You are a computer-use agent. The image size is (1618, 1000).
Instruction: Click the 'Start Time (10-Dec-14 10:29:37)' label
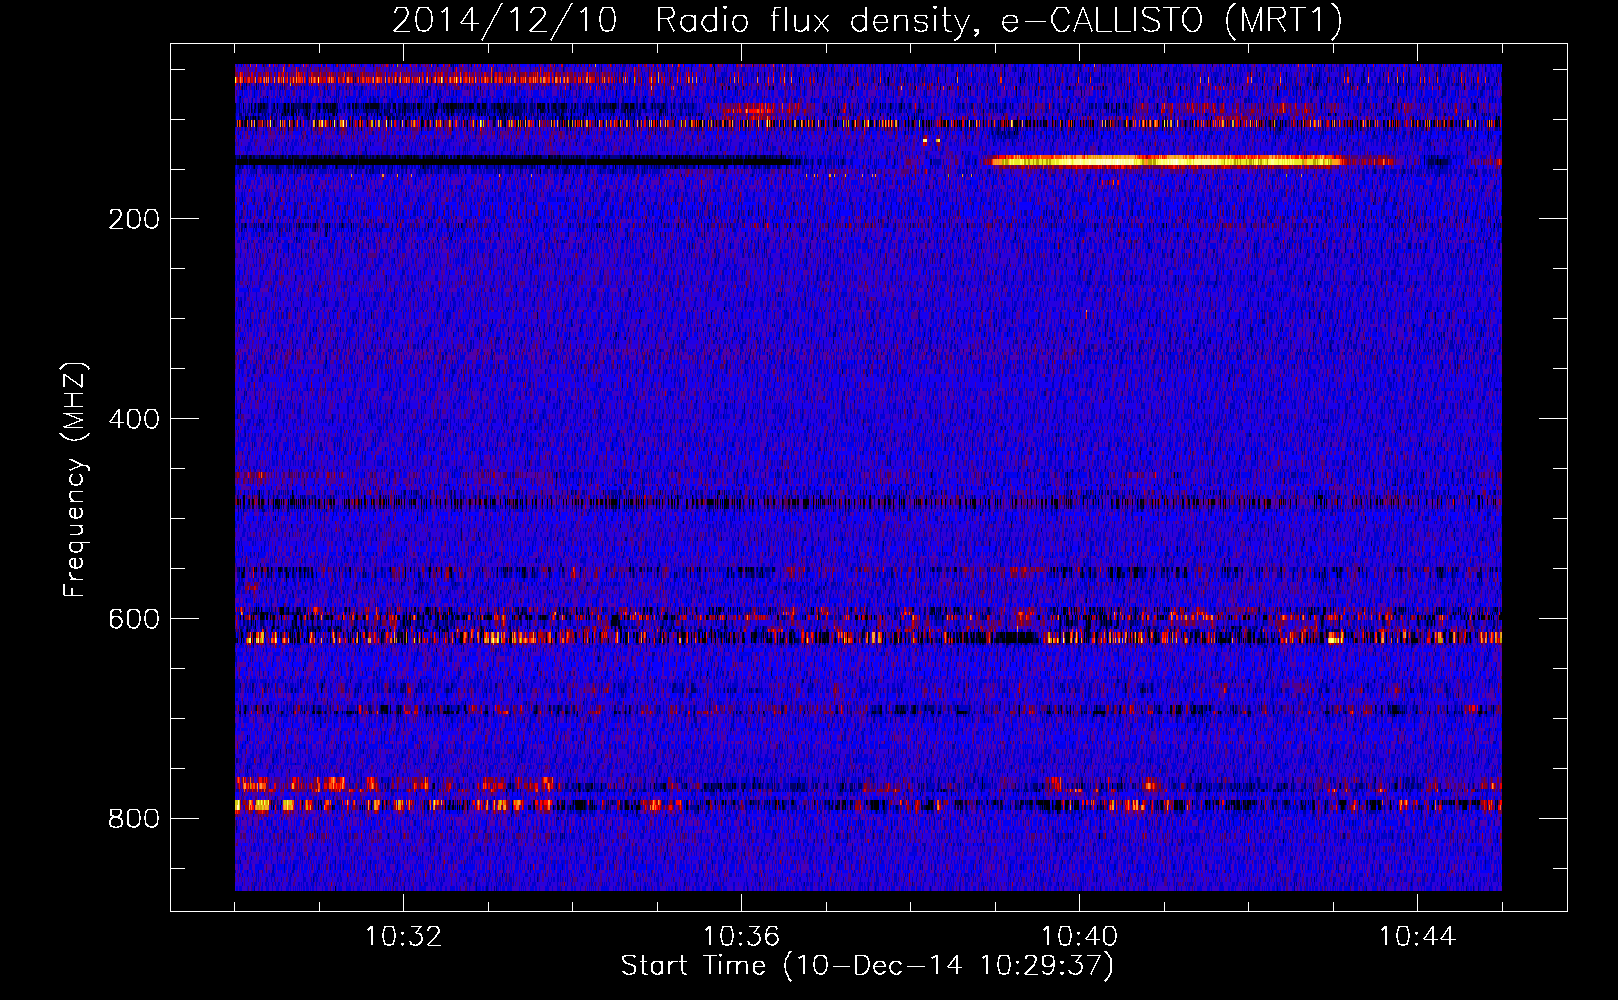867,966
